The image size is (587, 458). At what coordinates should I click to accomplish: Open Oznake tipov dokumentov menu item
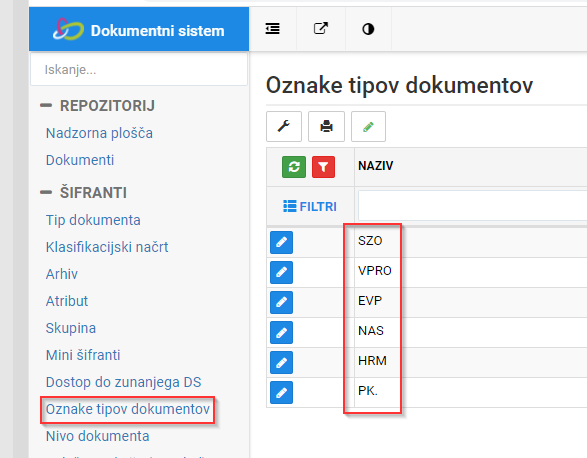click(128, 409)
